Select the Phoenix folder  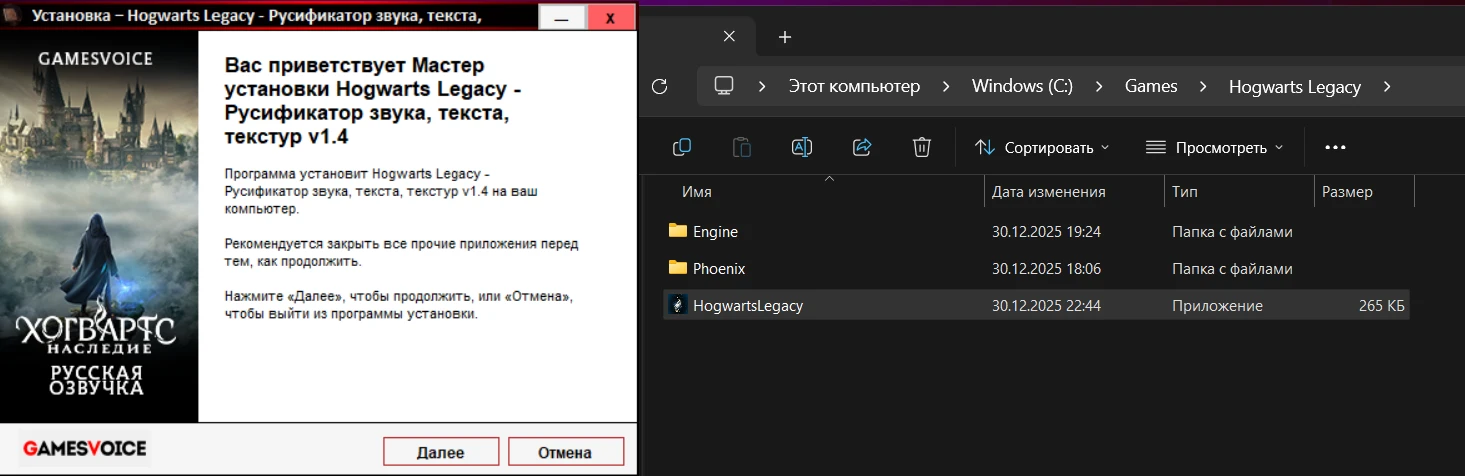pos(718,269)
